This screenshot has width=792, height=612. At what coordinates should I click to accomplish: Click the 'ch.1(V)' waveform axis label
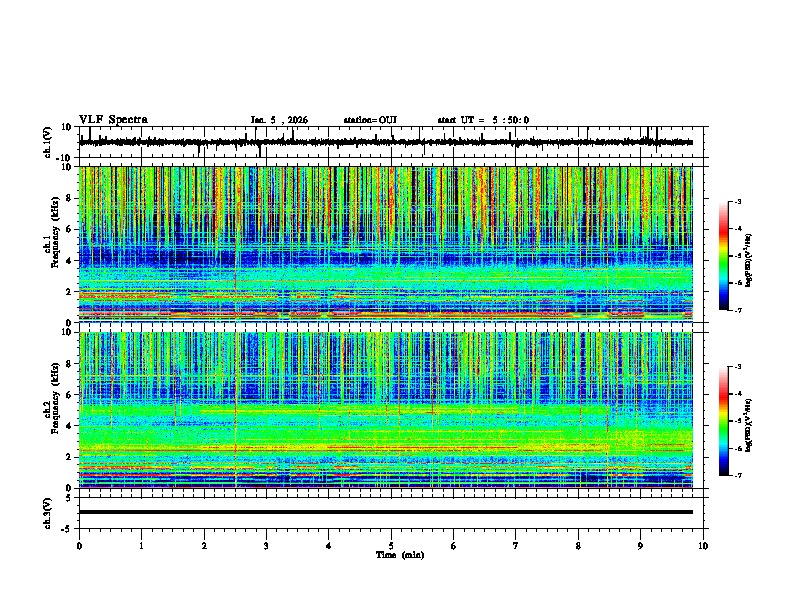(x=48, y=142)
